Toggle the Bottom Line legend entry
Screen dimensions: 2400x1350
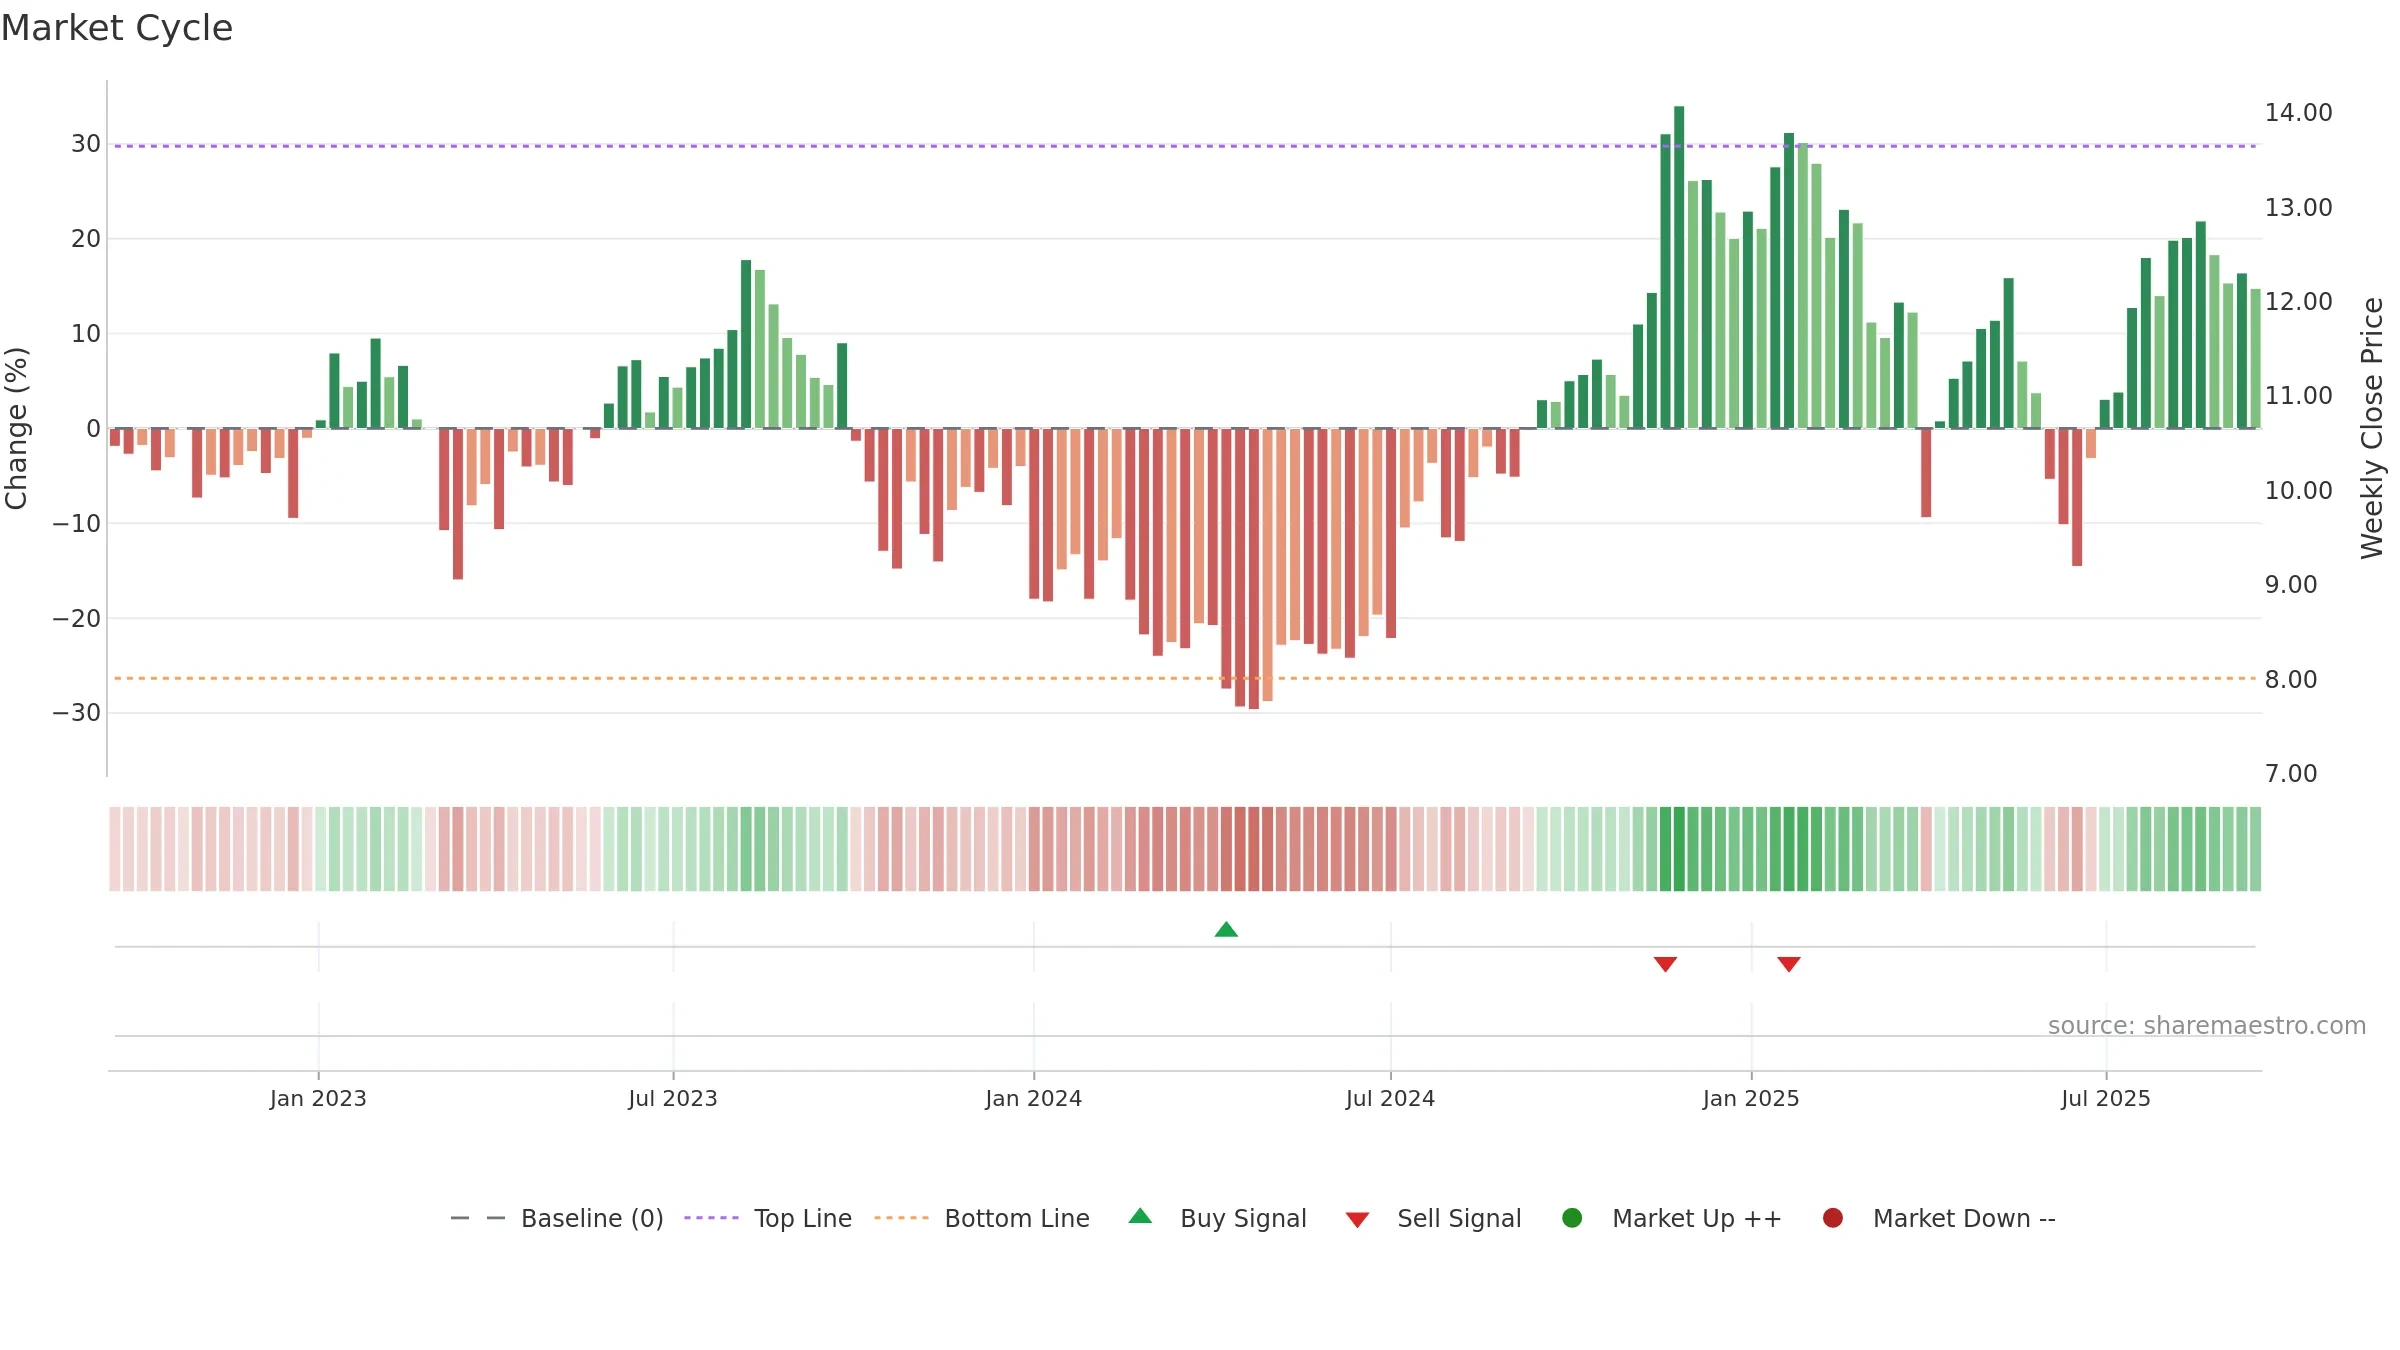click(982, 1218)
